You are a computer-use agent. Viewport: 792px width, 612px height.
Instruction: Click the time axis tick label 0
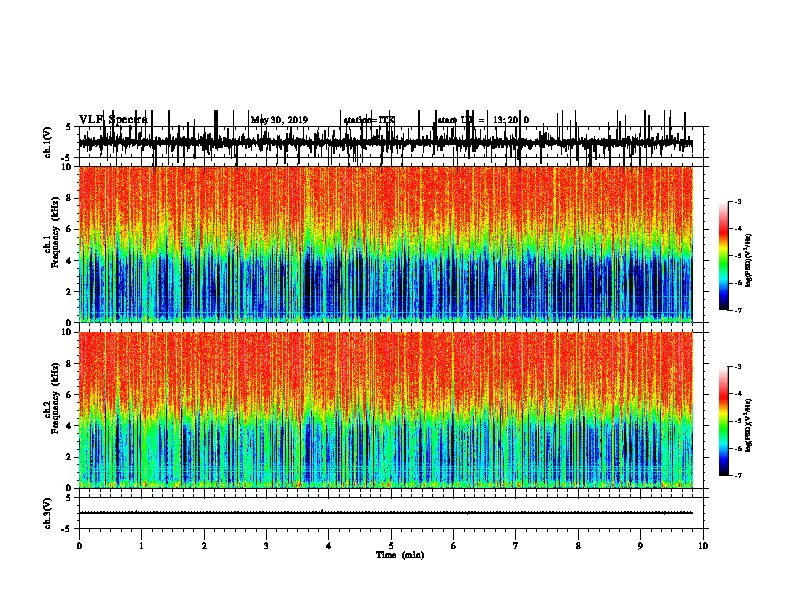(x=79, y=546)
